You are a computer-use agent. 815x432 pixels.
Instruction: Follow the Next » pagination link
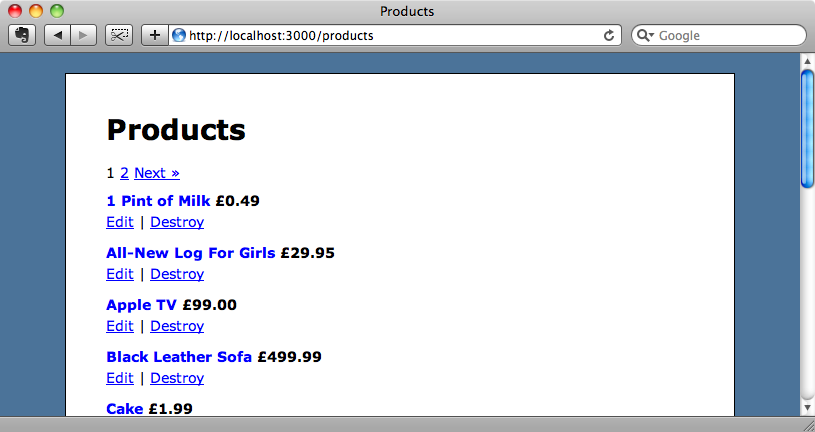(157, 173)
